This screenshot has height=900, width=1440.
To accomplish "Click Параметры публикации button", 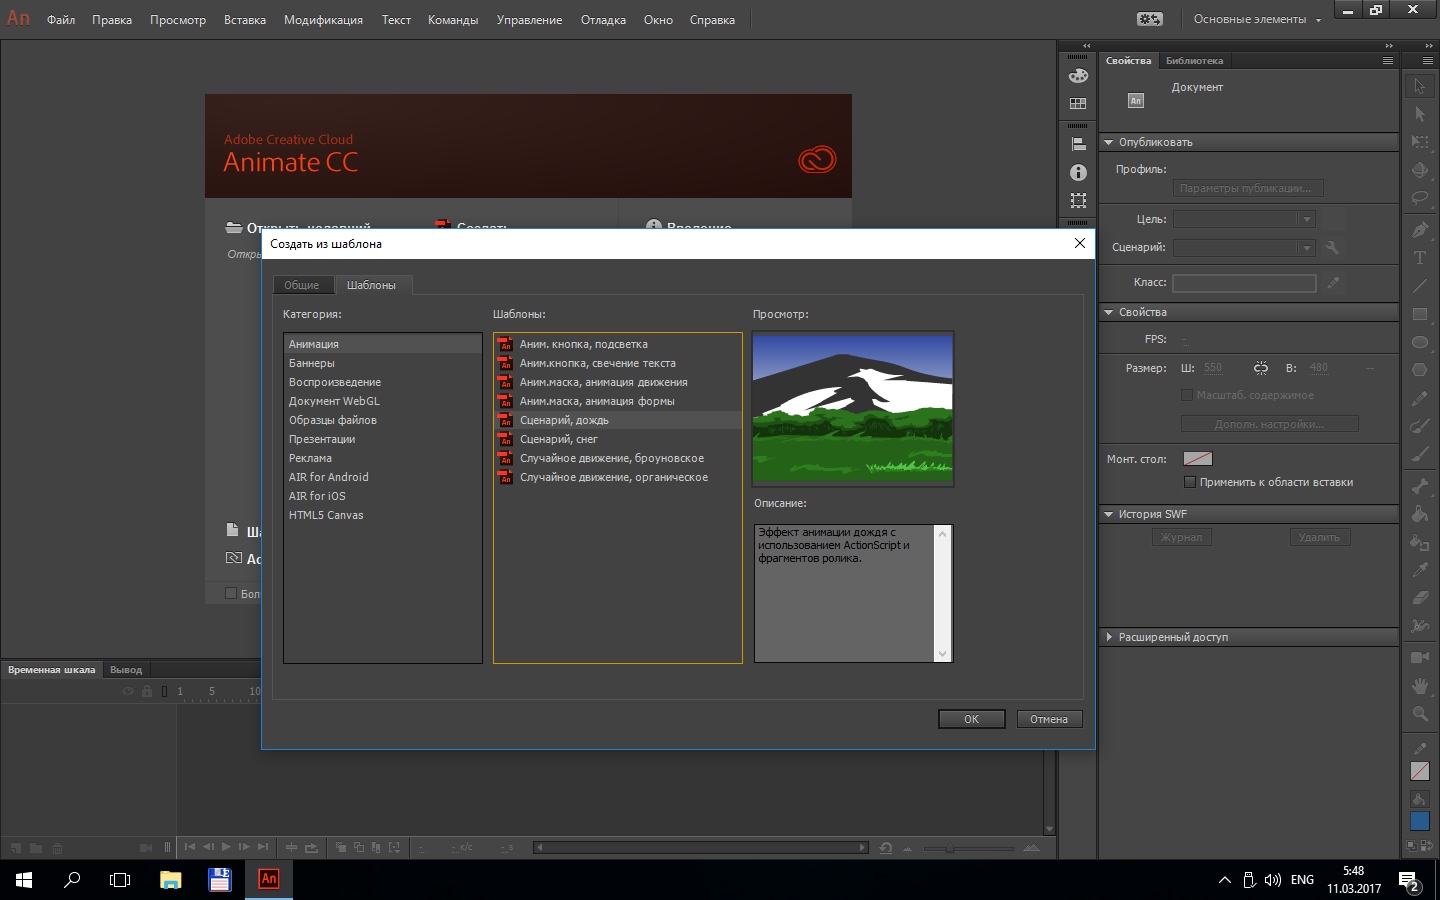I will click(1247, 188).
